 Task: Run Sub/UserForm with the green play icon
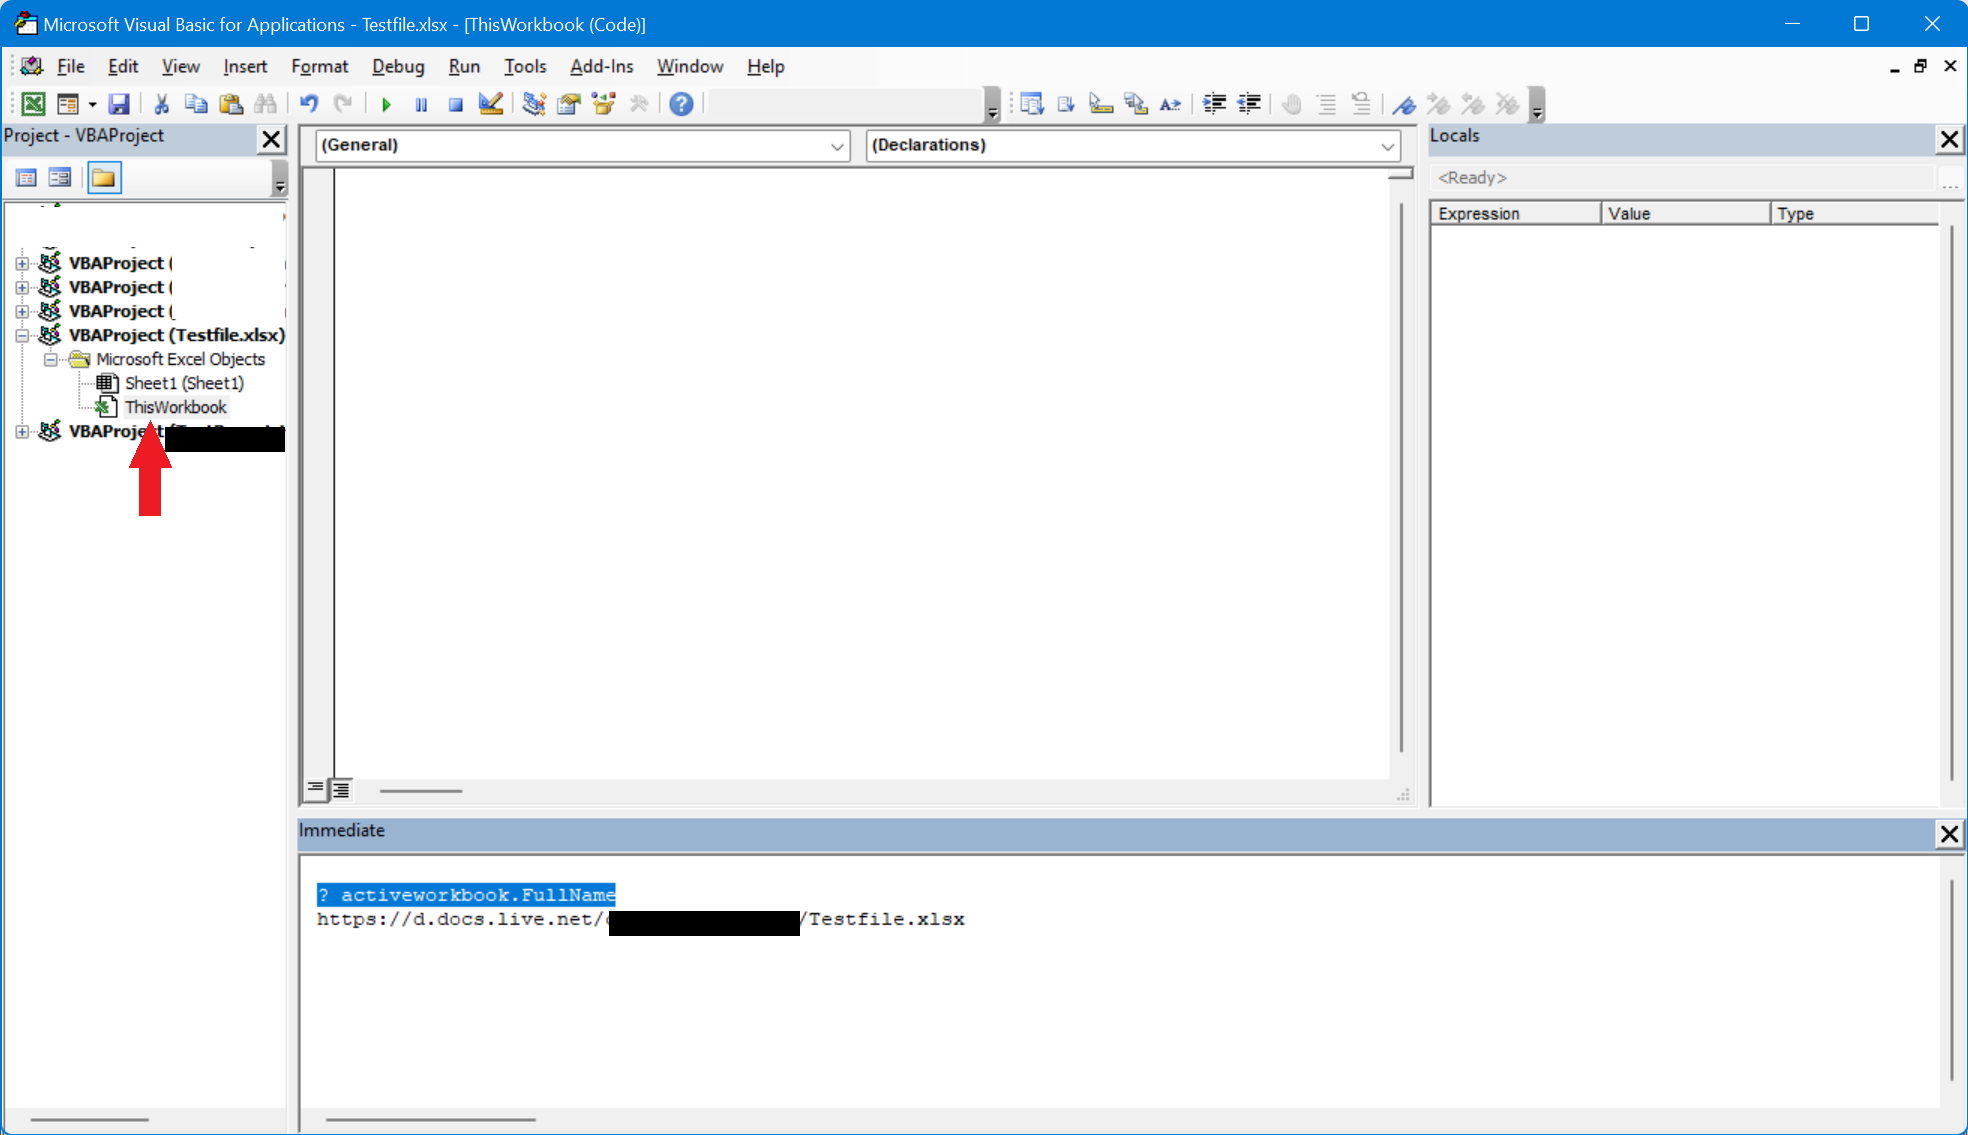click(386, 104)
